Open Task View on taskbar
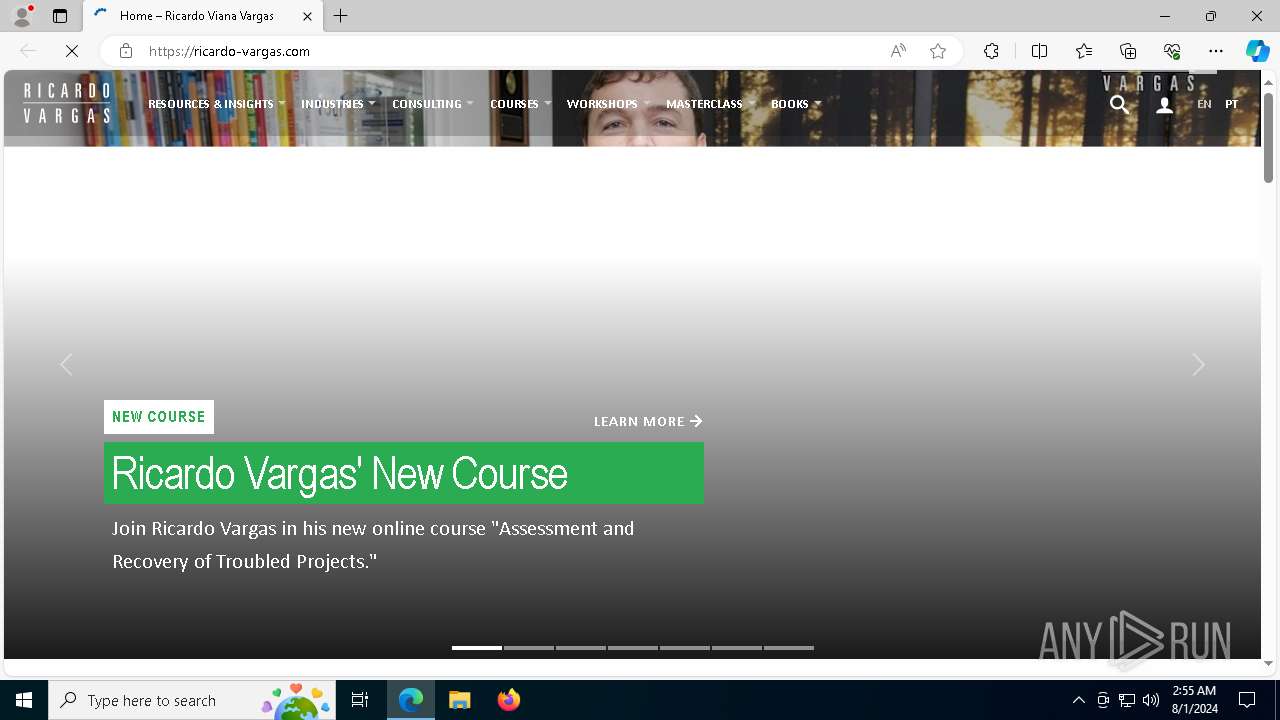Viewport: 1280px width, 720px height. point(360,700)
